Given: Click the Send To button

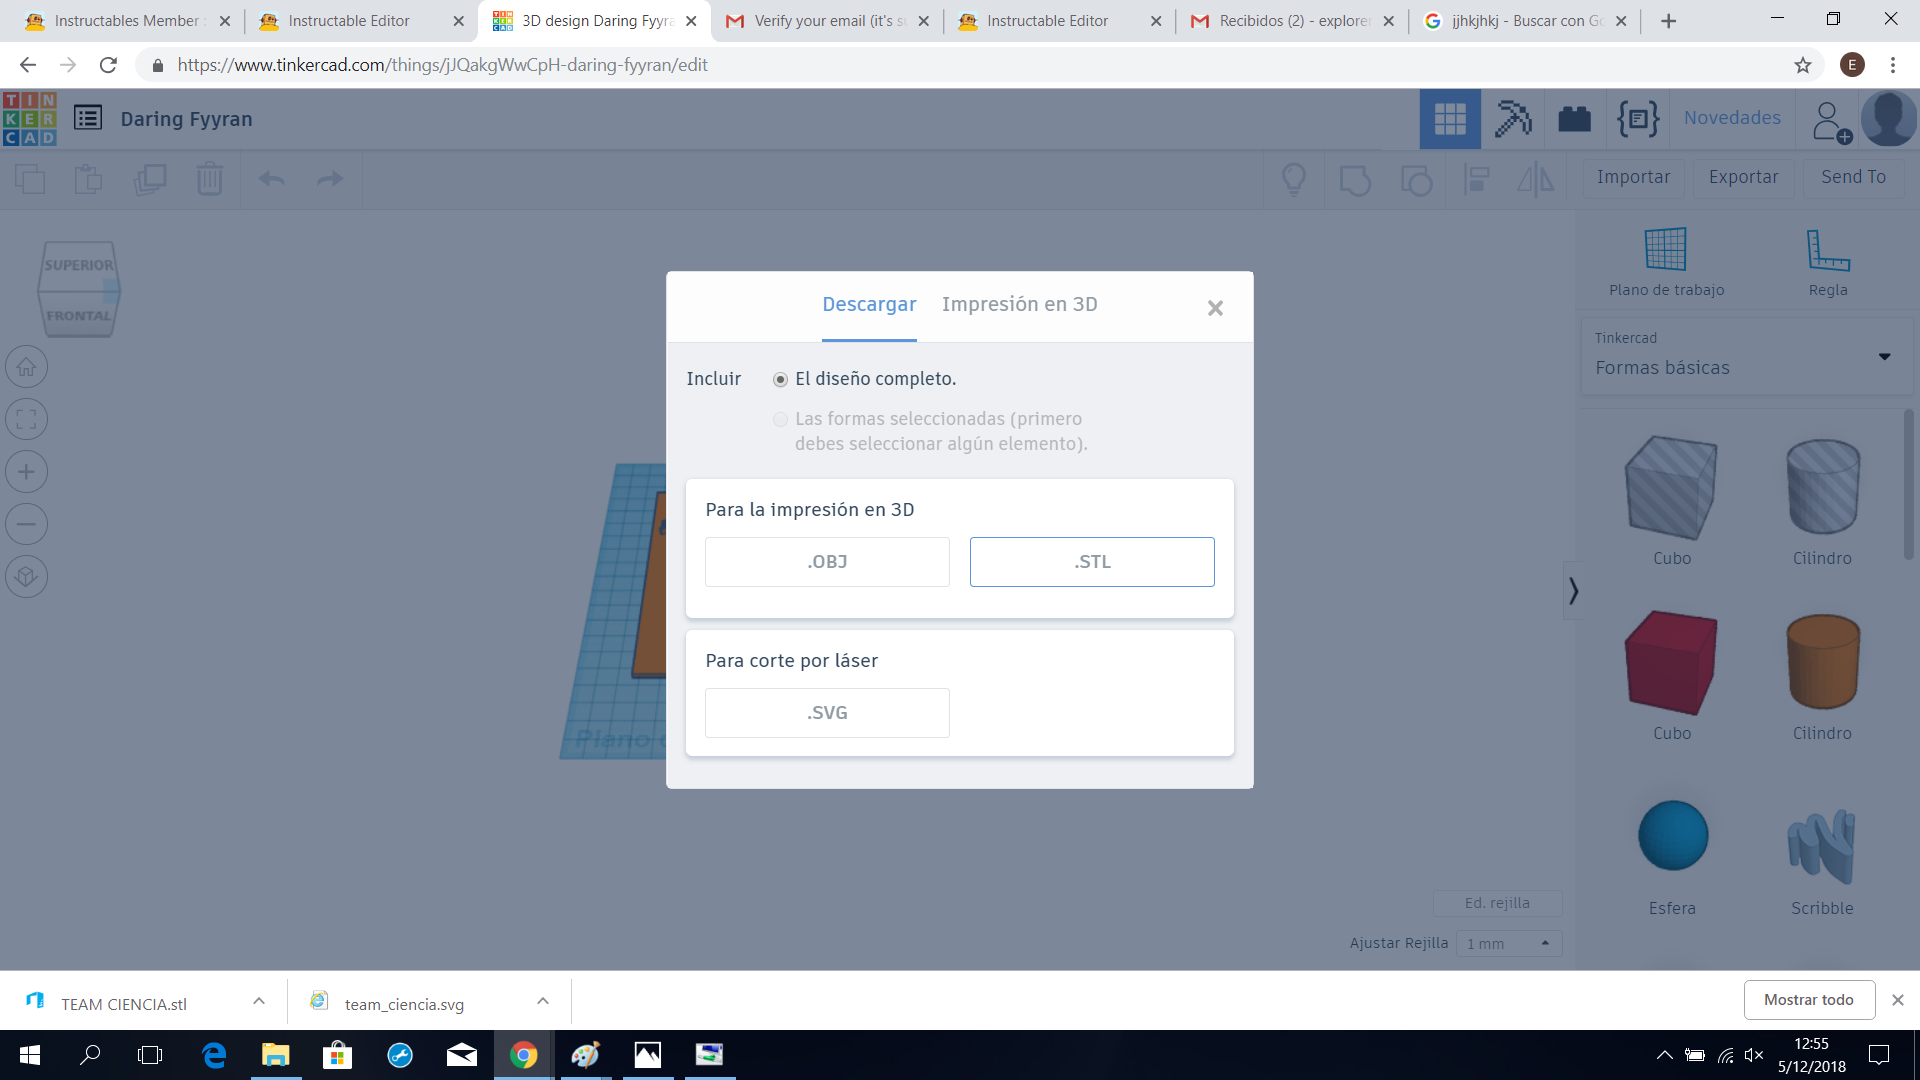Looking at the screenshot, I should pos(1853,177).
